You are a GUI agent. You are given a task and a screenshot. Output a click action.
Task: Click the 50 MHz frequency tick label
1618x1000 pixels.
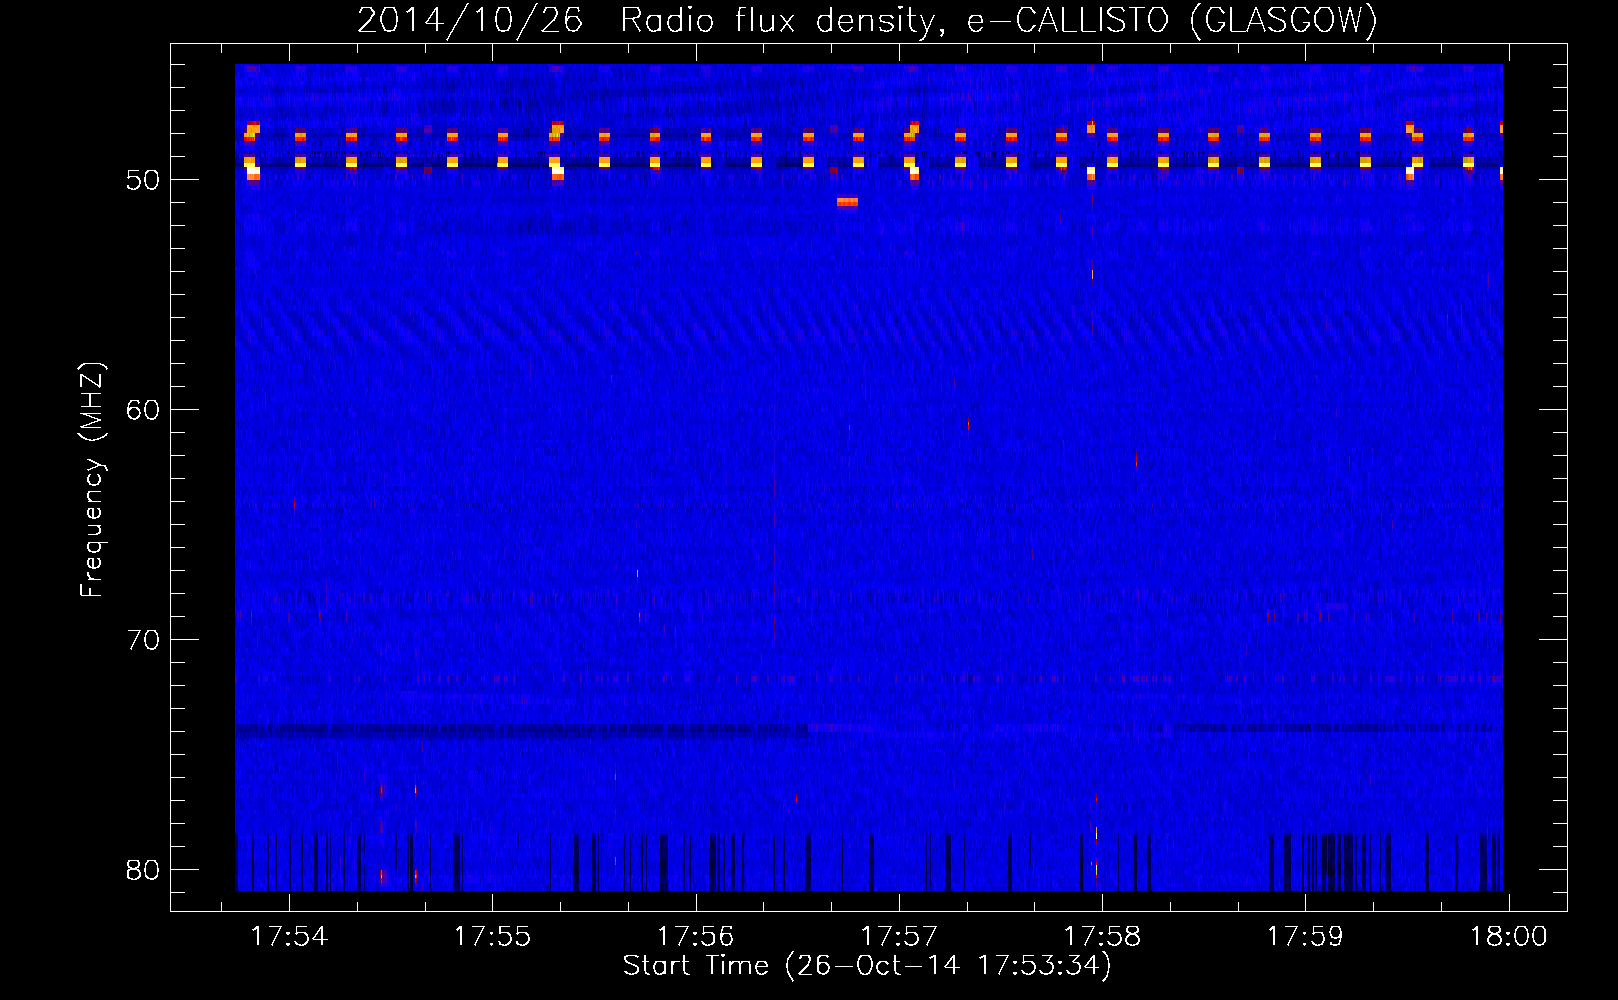coord(143,180)
